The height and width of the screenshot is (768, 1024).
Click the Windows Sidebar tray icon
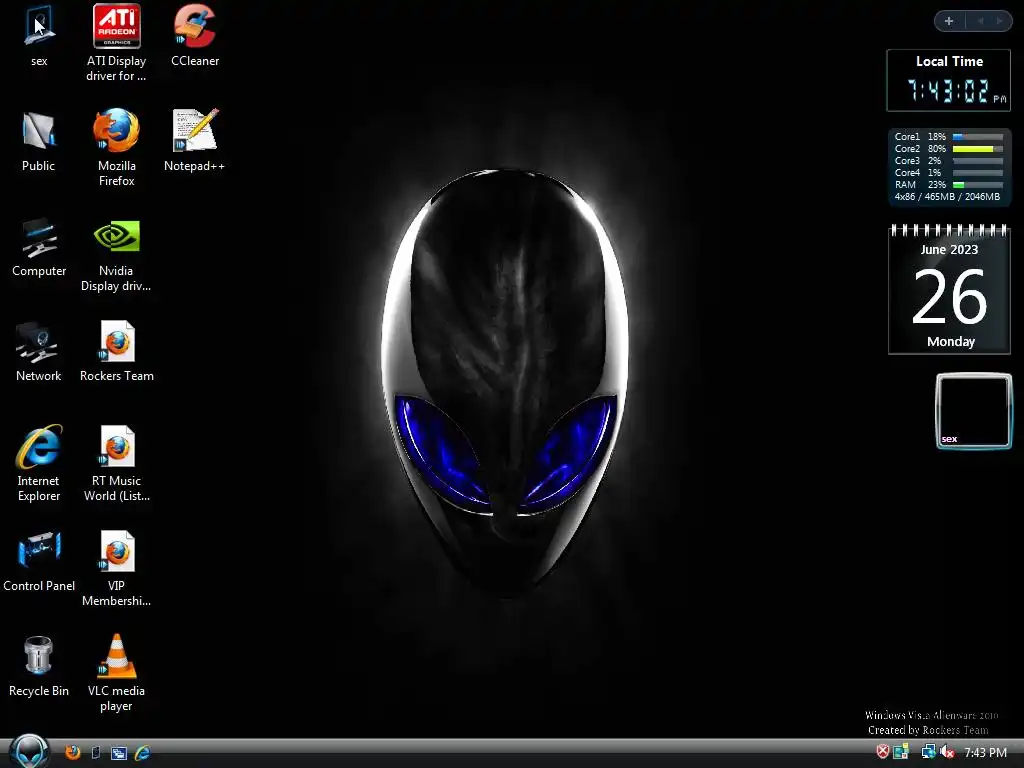[x=901, y=752]
